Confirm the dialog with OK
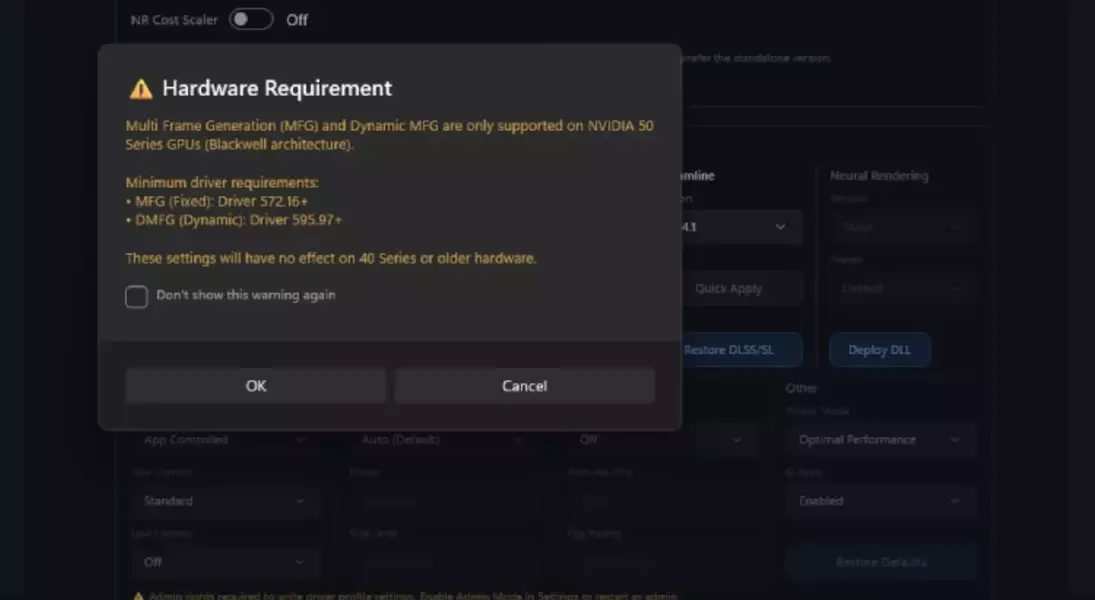The image size is (1095, 600). (256, 386)
